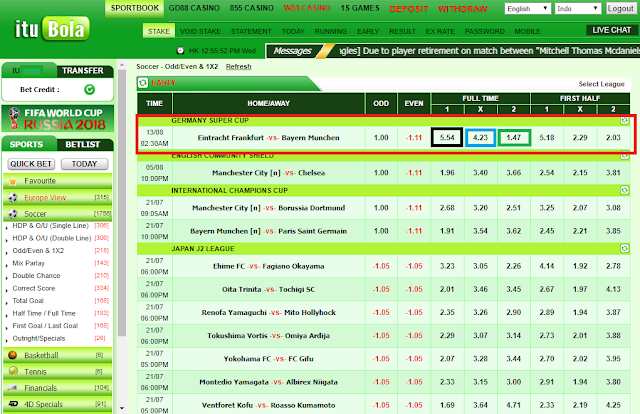The height and width of the screenshot is (414, 640).
Task: Click the 4D Specials icon
Action: 13,404
